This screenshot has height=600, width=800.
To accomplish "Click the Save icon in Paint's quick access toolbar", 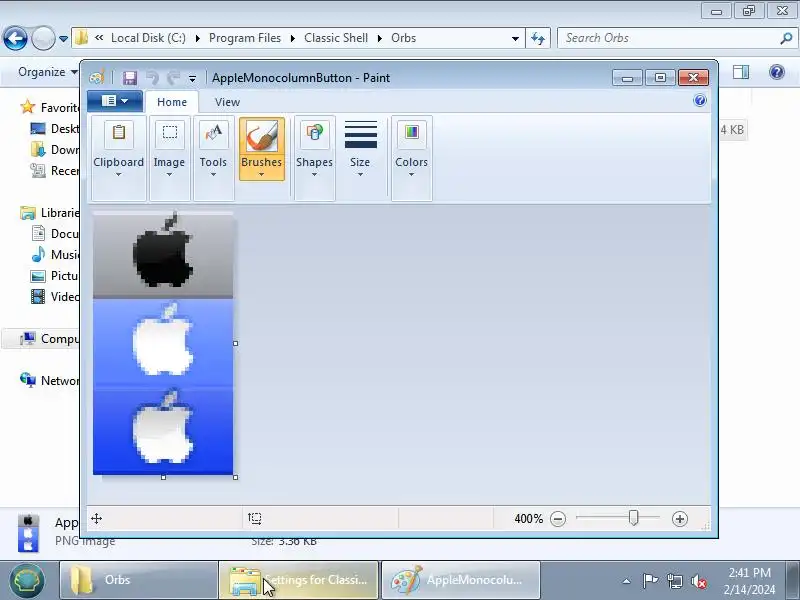I will 130,78.
